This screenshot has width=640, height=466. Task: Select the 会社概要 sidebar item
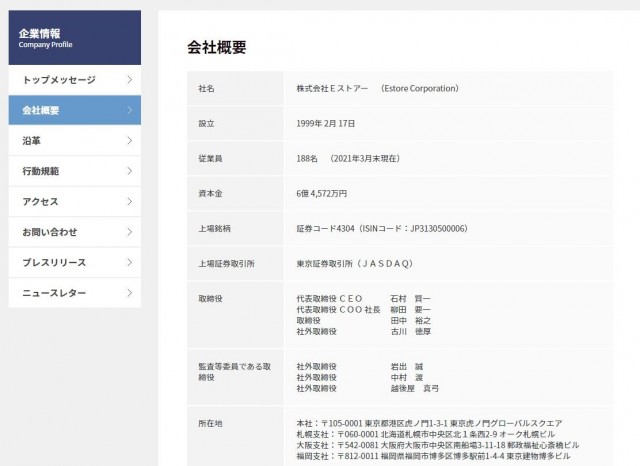point(75,110)
